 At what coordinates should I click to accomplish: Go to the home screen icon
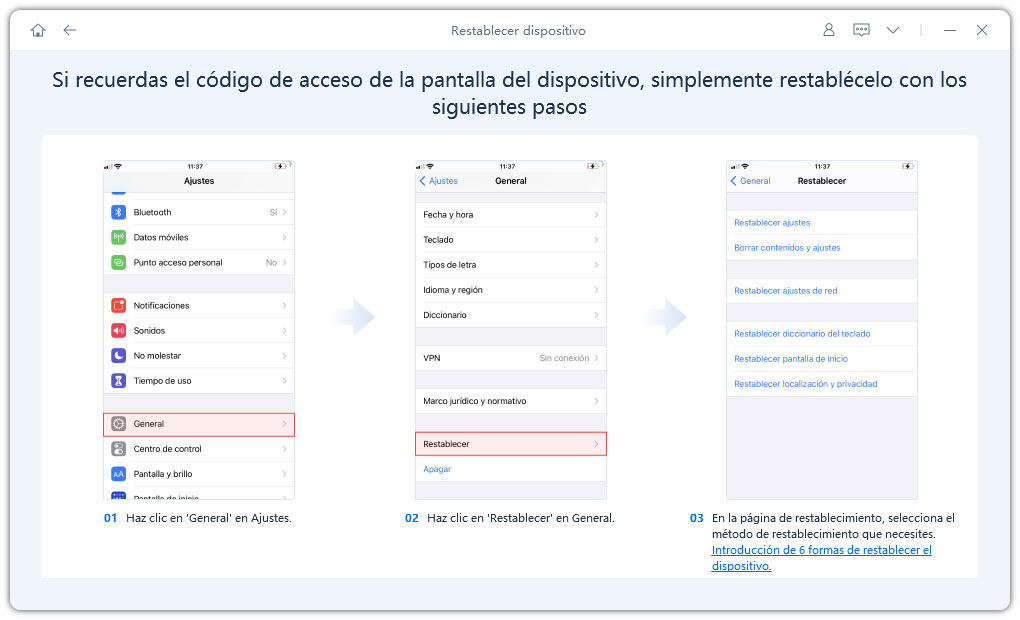coord(38,31)
